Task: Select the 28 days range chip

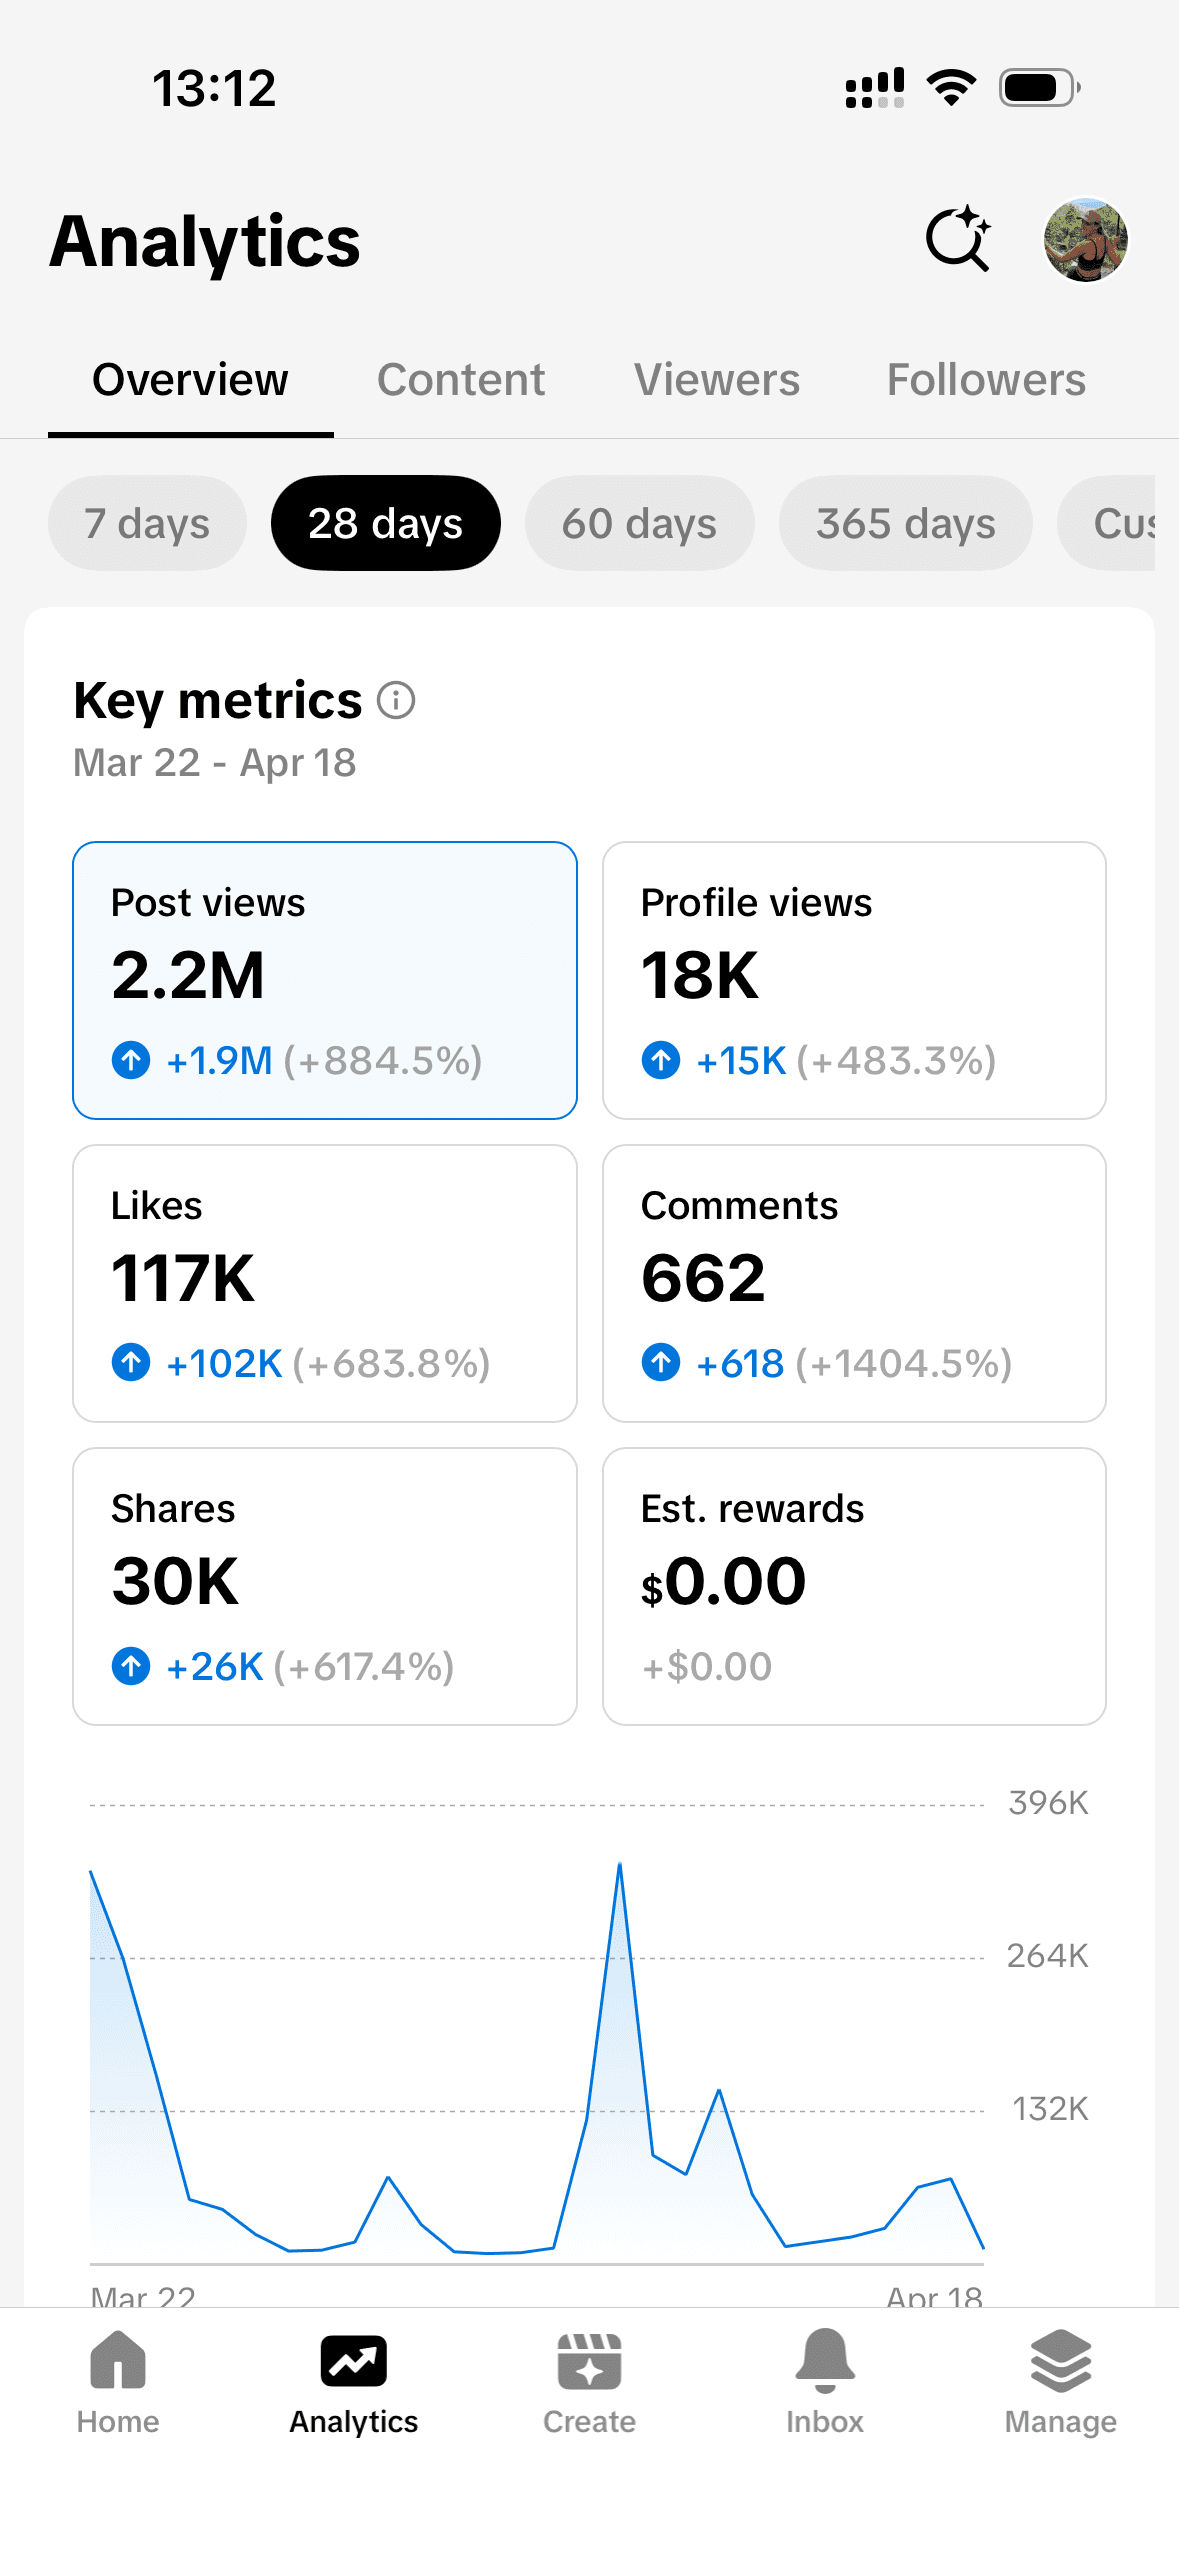Action: 386,523
